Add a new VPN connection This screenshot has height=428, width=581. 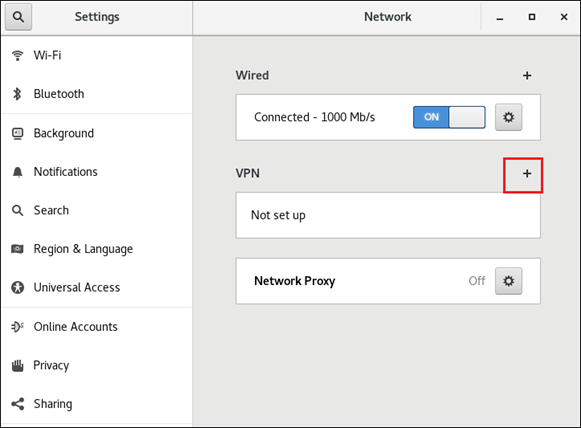coord(527,173)
